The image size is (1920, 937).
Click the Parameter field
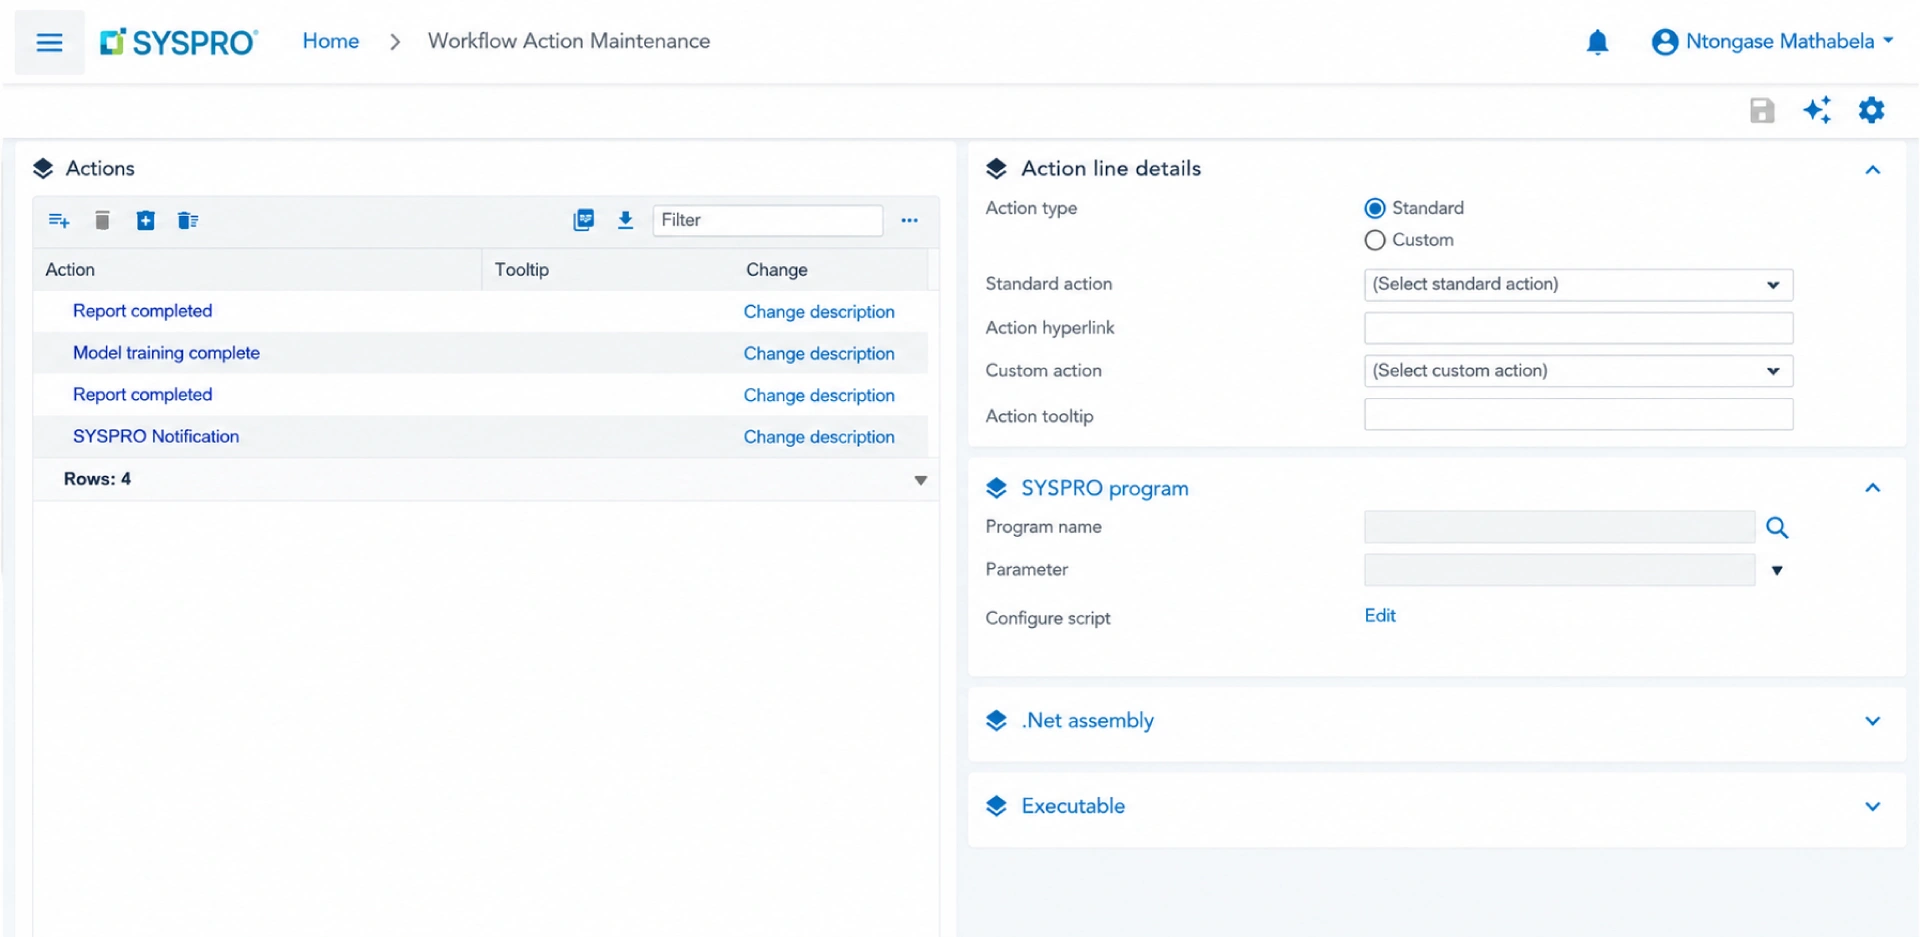(x=1559, y=570)
